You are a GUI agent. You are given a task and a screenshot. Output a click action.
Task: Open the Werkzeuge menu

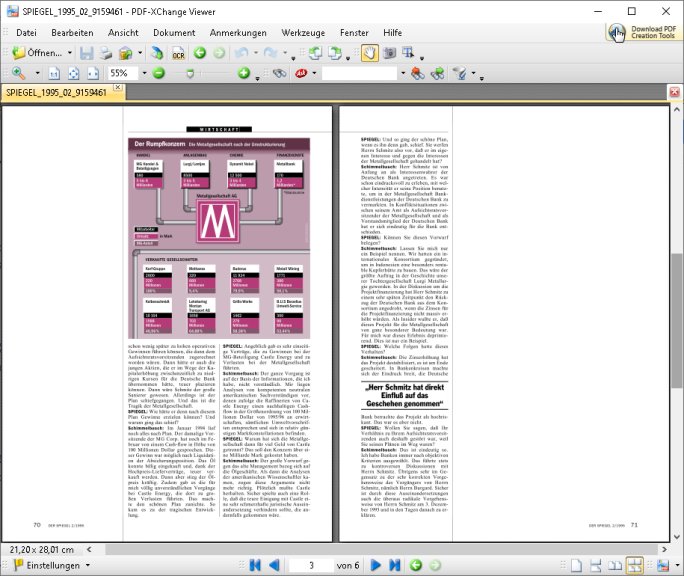click(x=303, y=32)
